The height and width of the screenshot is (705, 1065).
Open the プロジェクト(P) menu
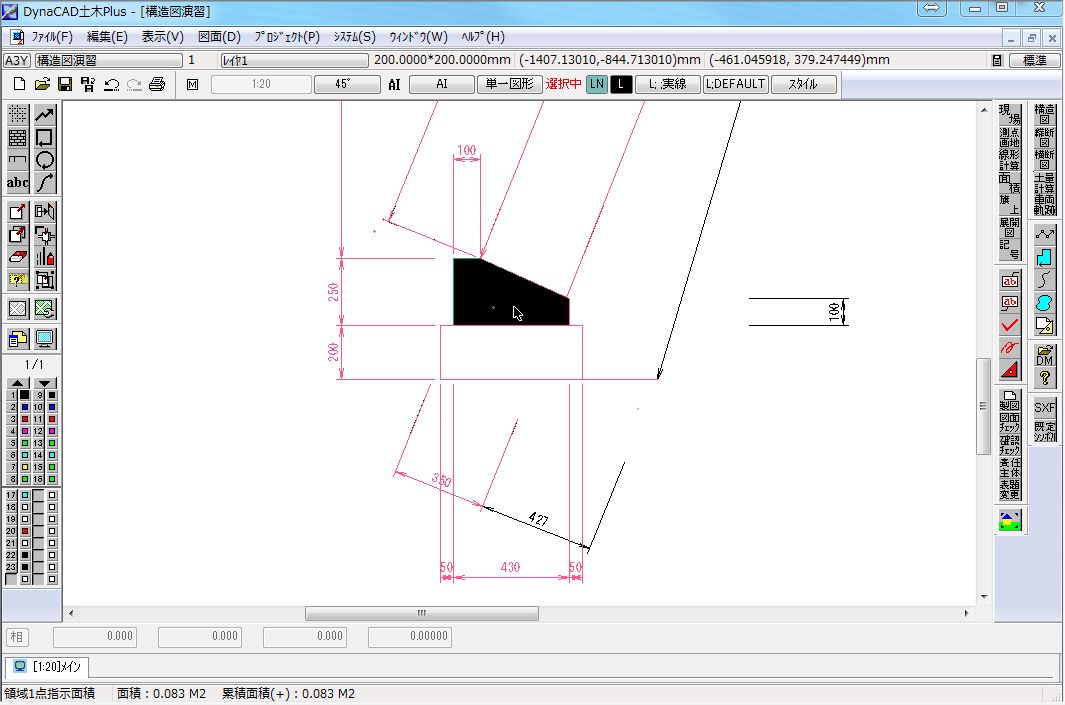pos(287,37)
